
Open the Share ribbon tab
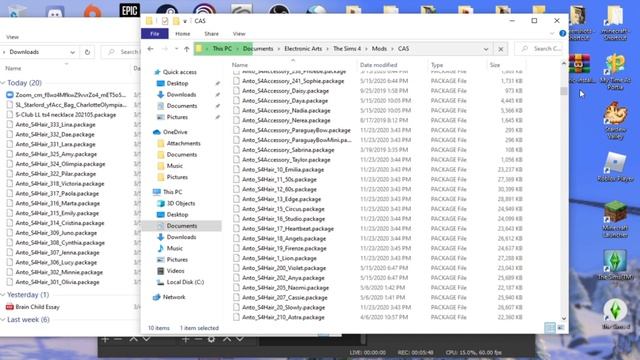[x=211, y=33]
